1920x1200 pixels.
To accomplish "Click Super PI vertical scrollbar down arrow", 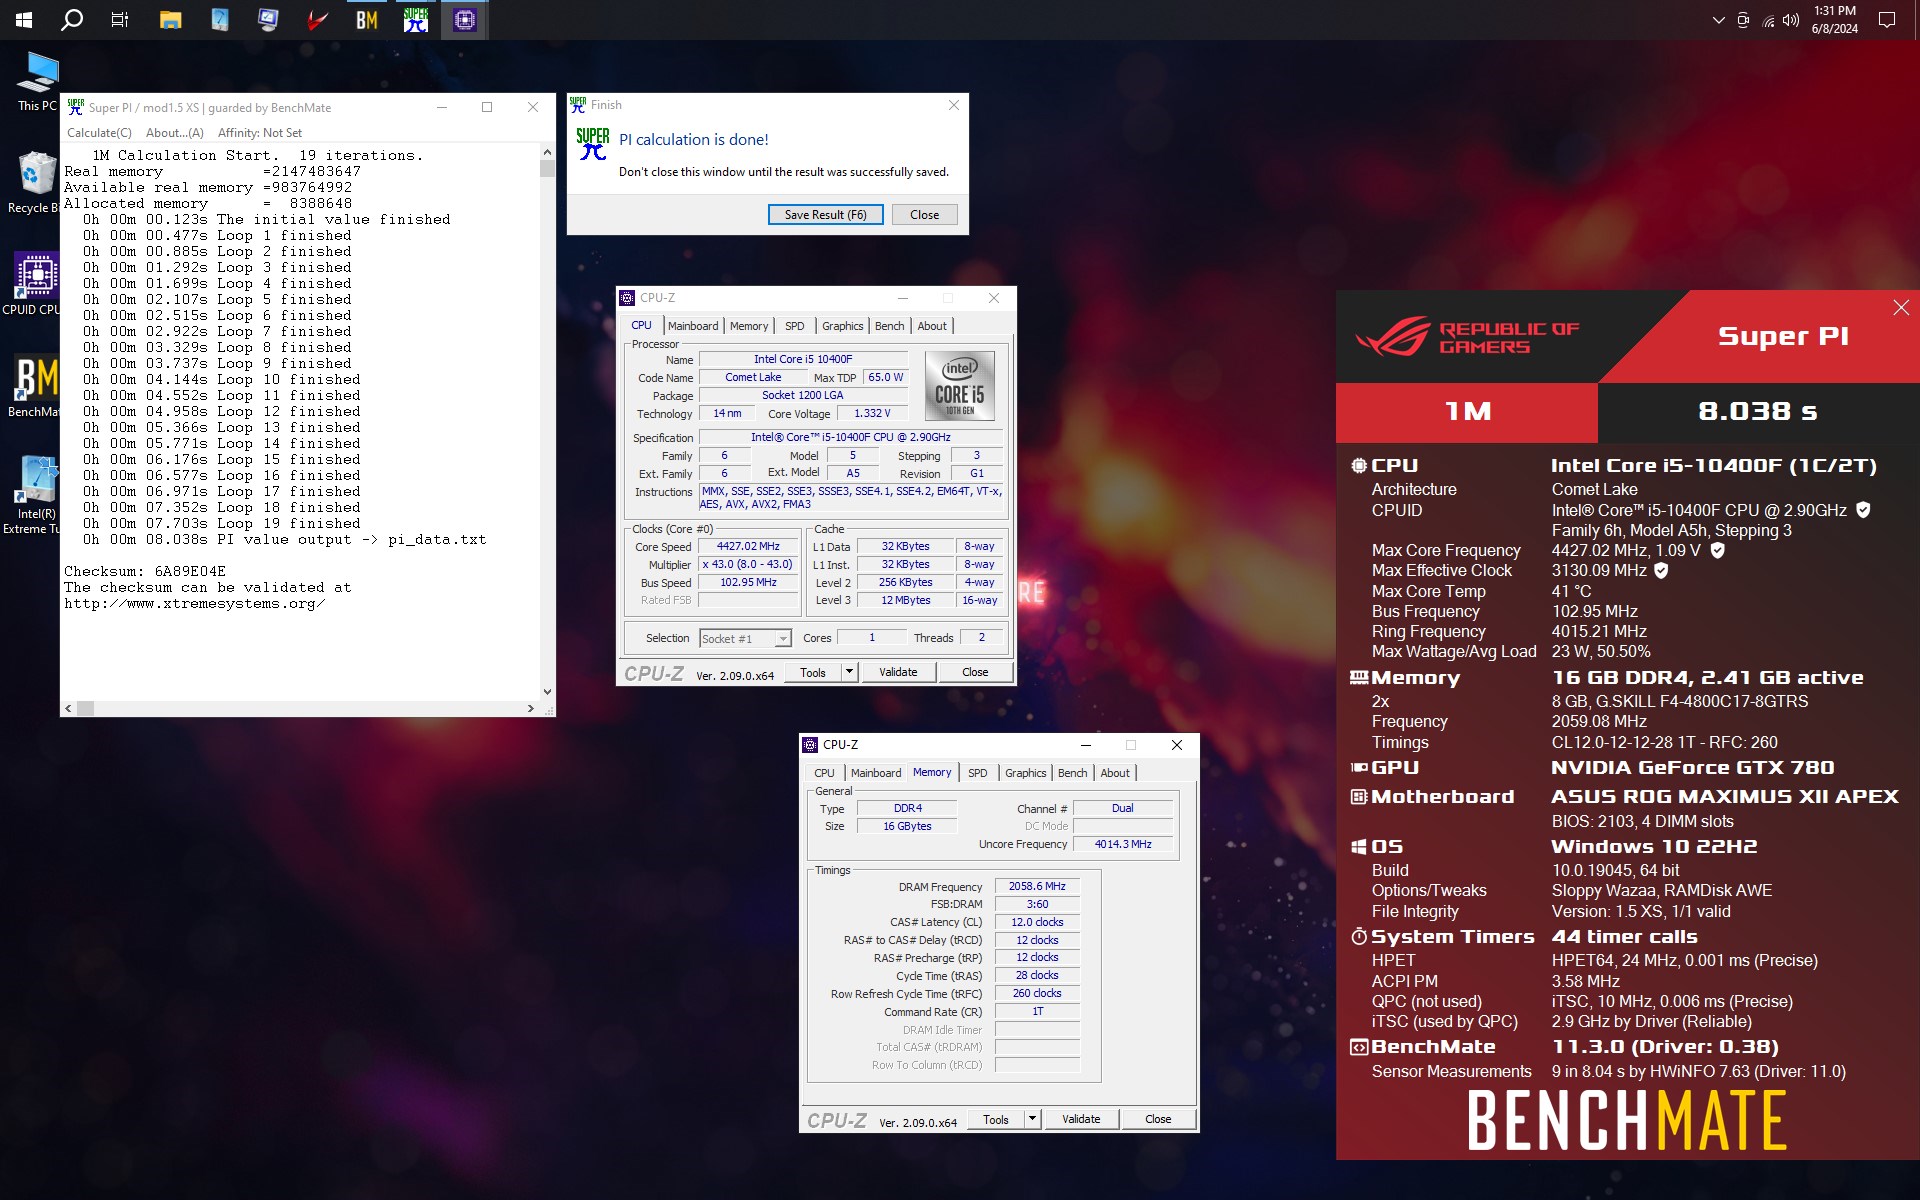I will coord(547,691).
